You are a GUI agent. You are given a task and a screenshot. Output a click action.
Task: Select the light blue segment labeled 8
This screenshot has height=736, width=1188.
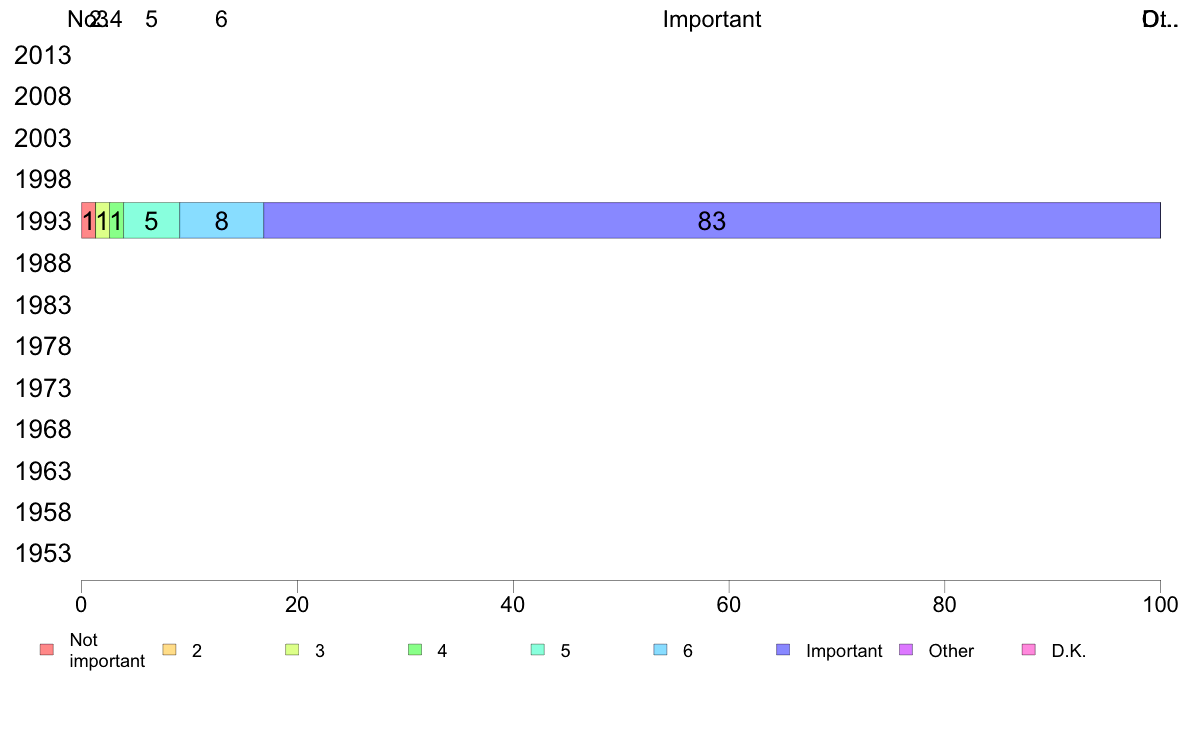pyautogui.click(x=221, y=221)
